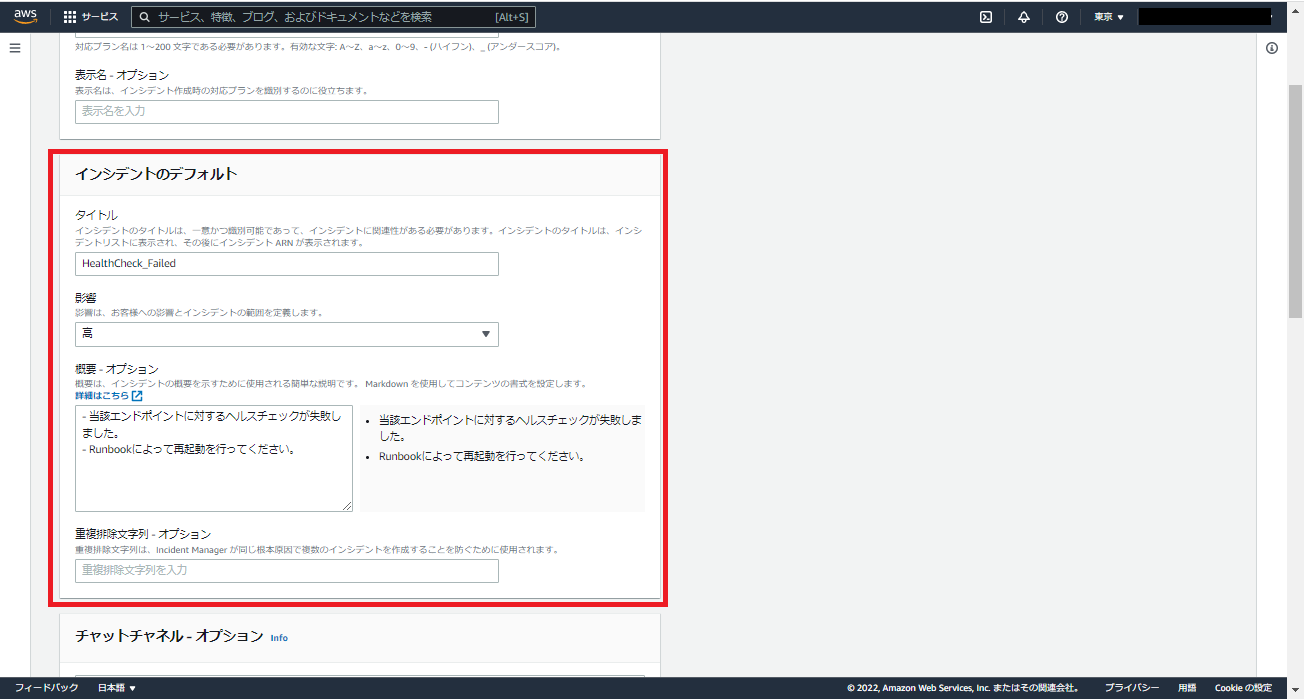The width and height of the screenshot is (1304, 699).
Task: Open the サービス grid menu
Action: point(90,17)
